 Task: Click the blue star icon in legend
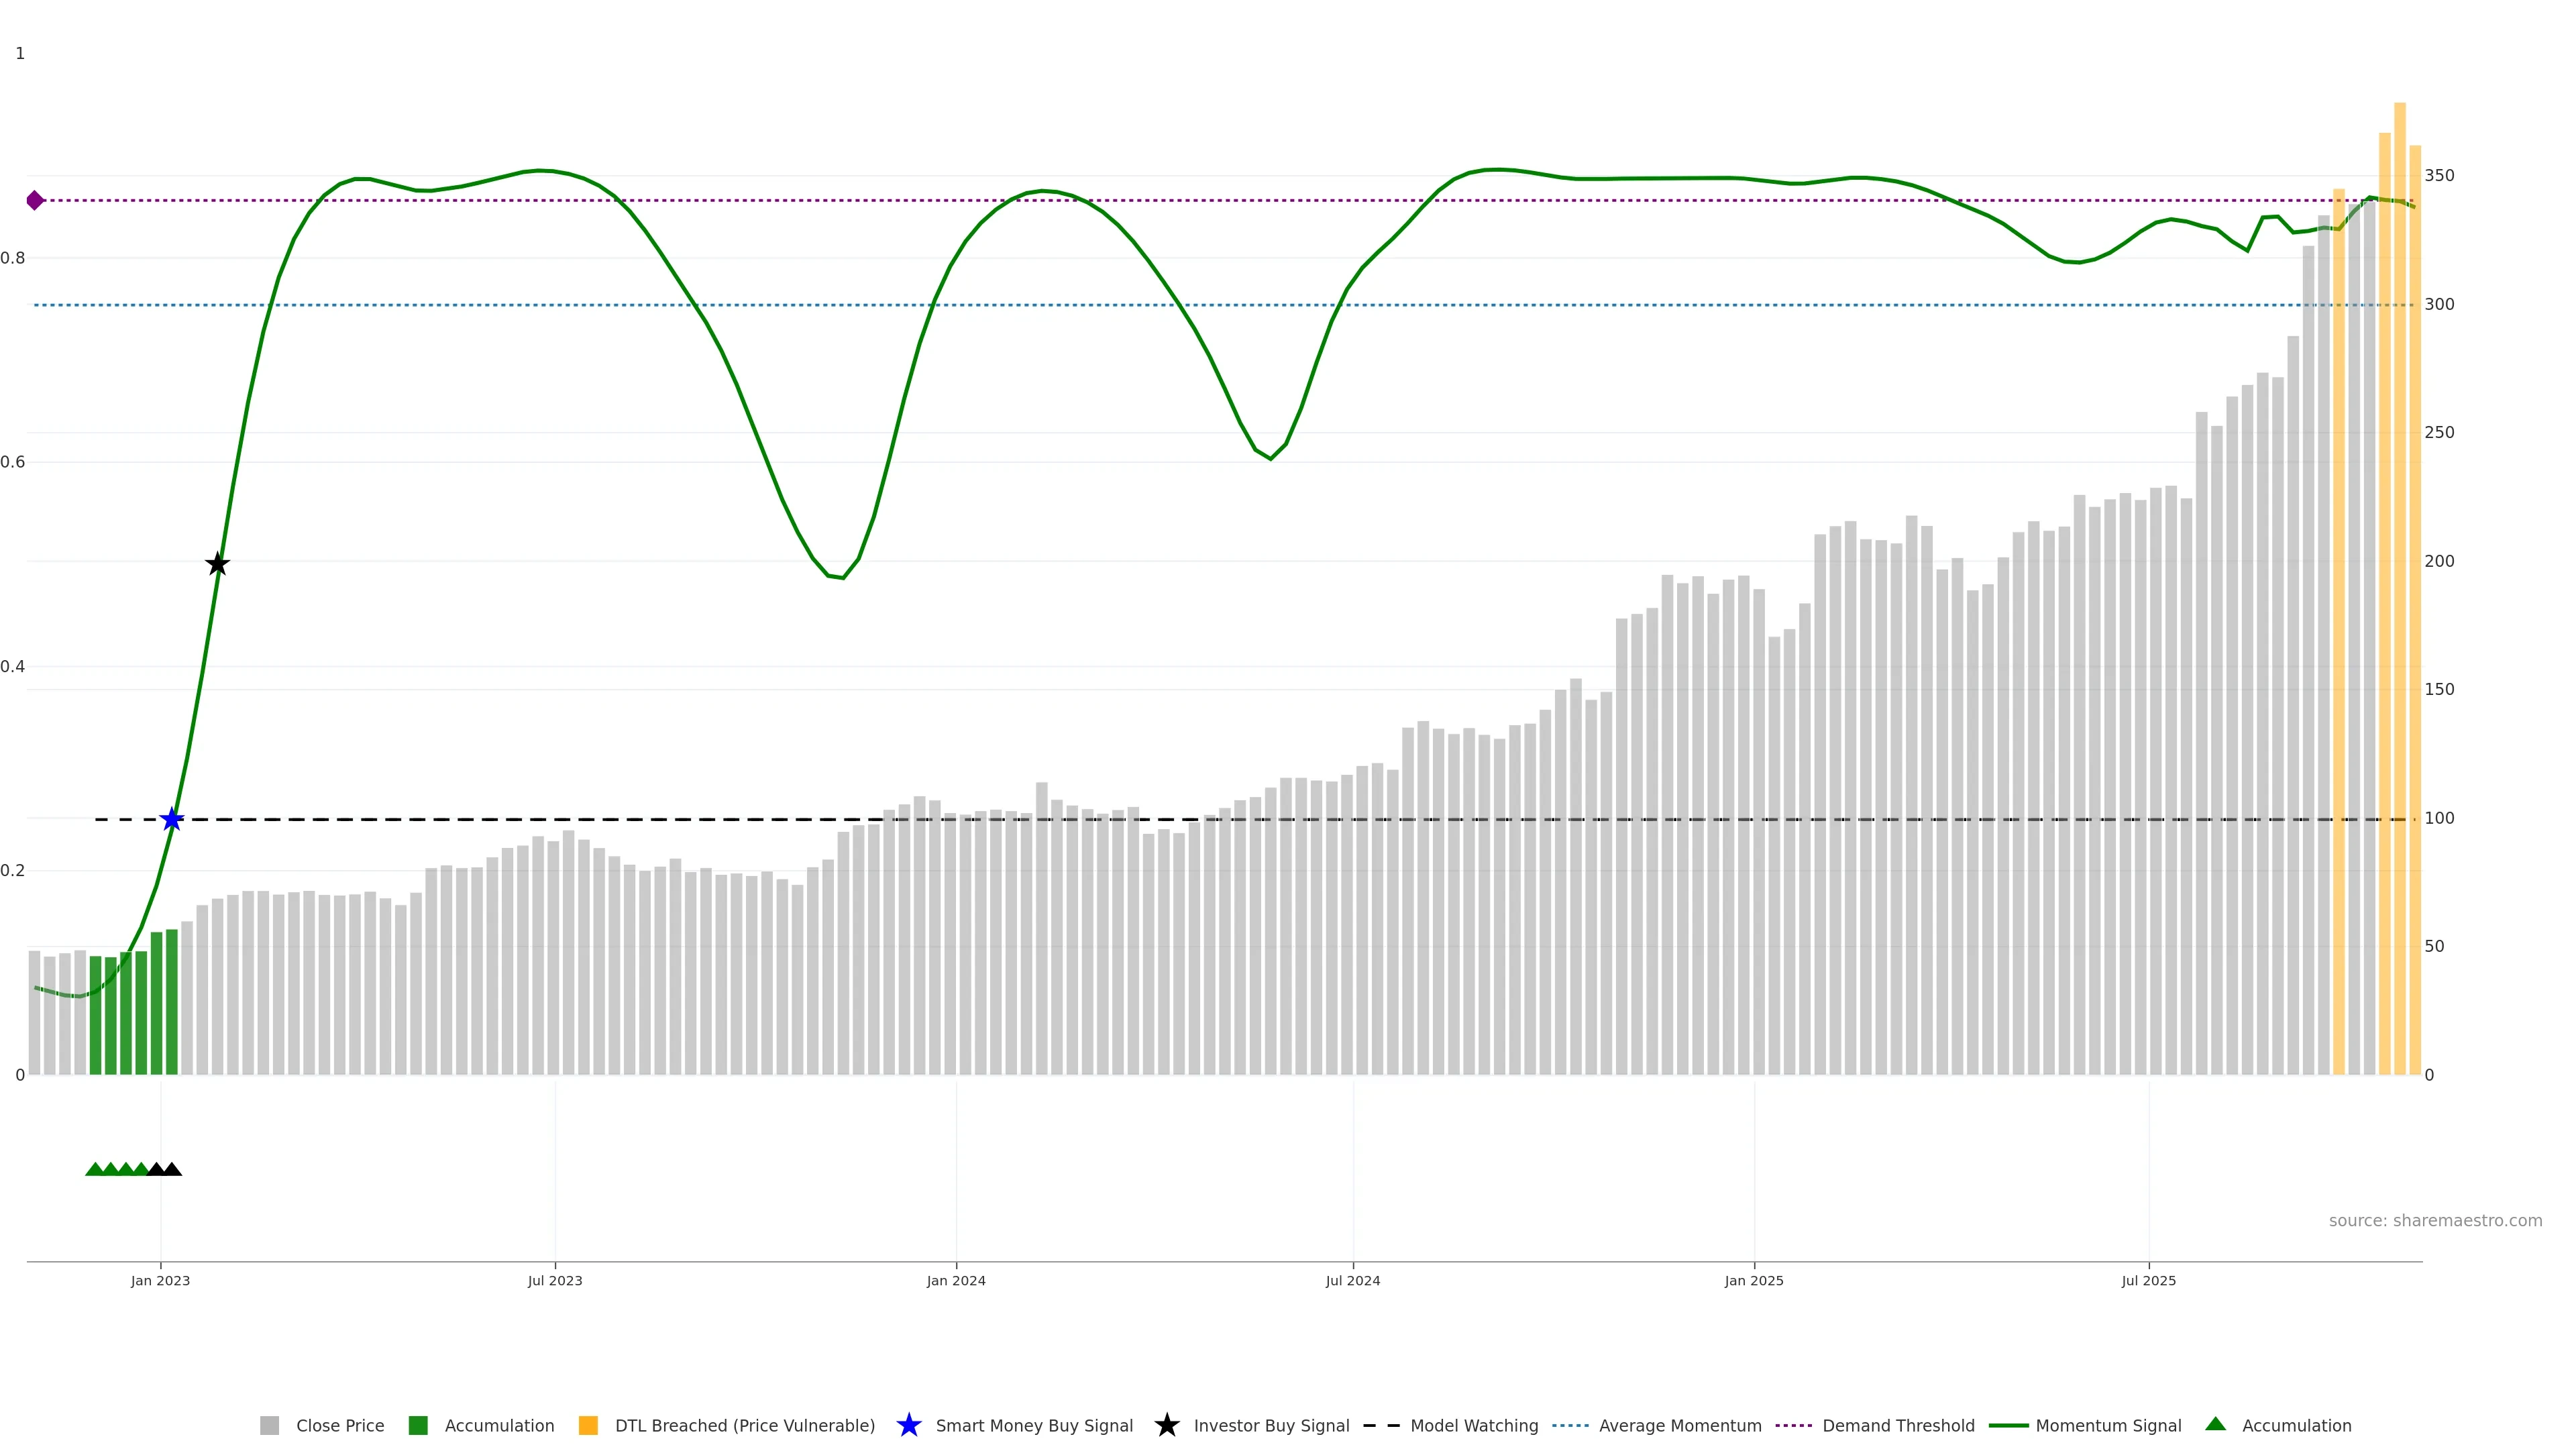(x=908, y=1425)
